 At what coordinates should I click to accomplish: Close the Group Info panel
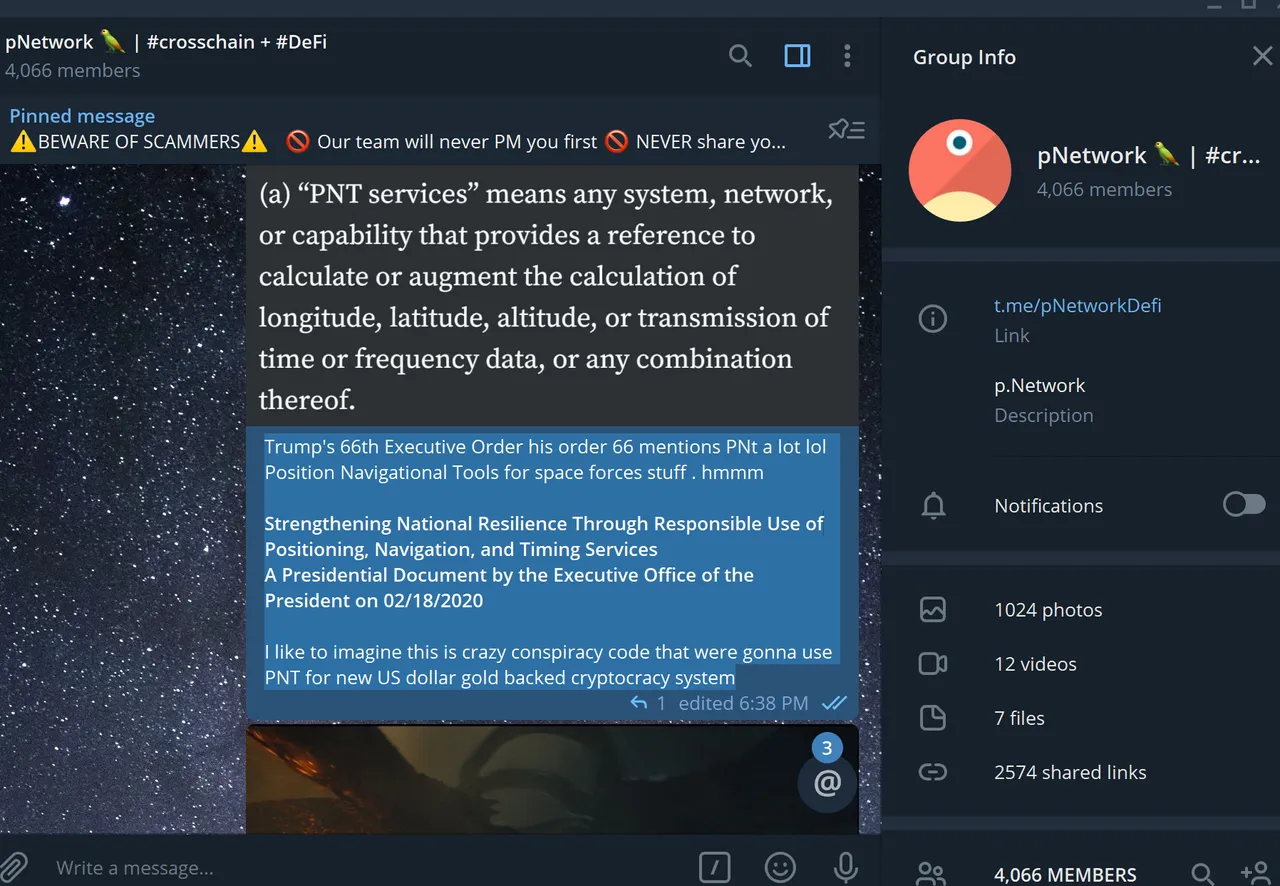[1262, 56]
